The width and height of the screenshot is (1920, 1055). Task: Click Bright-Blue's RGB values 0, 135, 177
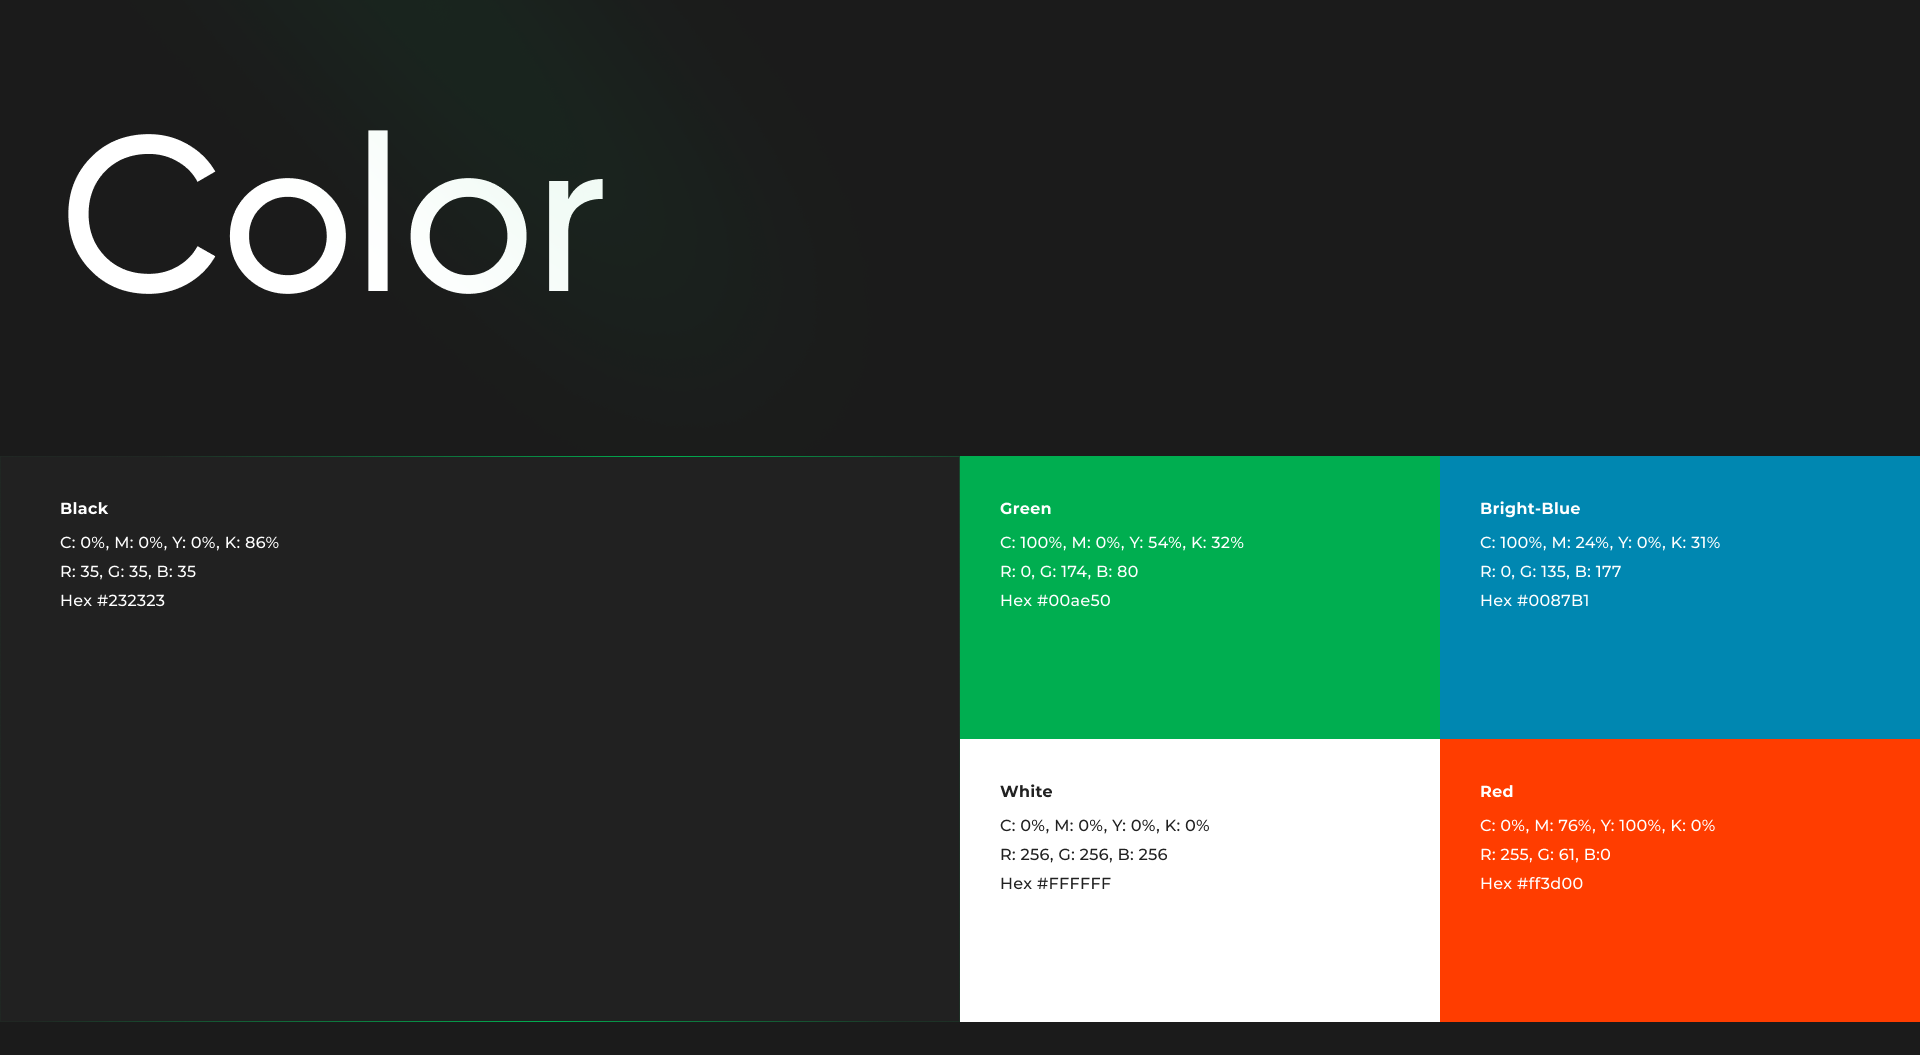[1550, 571]
